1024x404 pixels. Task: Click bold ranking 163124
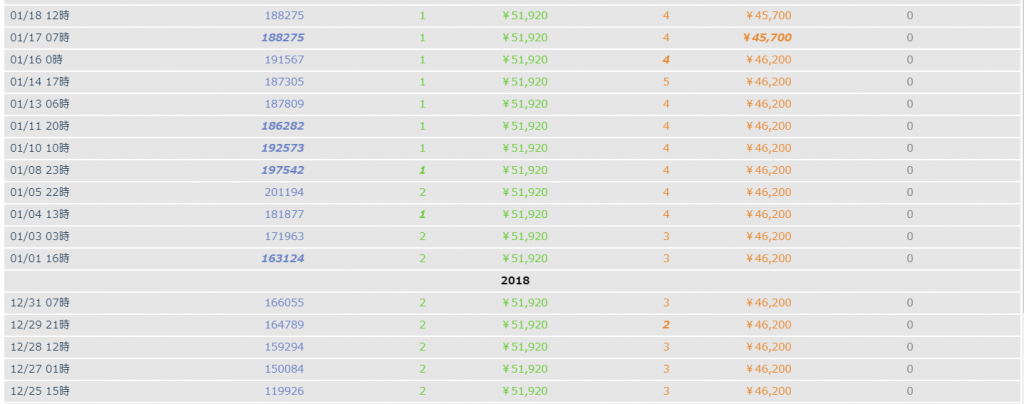(282, 258)
